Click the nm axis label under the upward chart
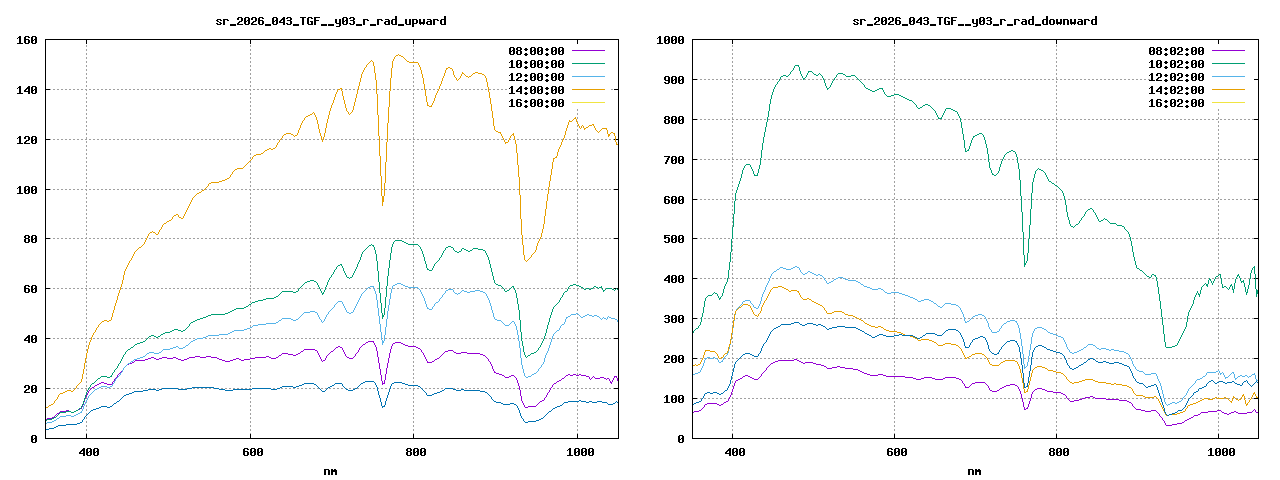Viewport: 1280px width, 480px height. tap(331, 471)
